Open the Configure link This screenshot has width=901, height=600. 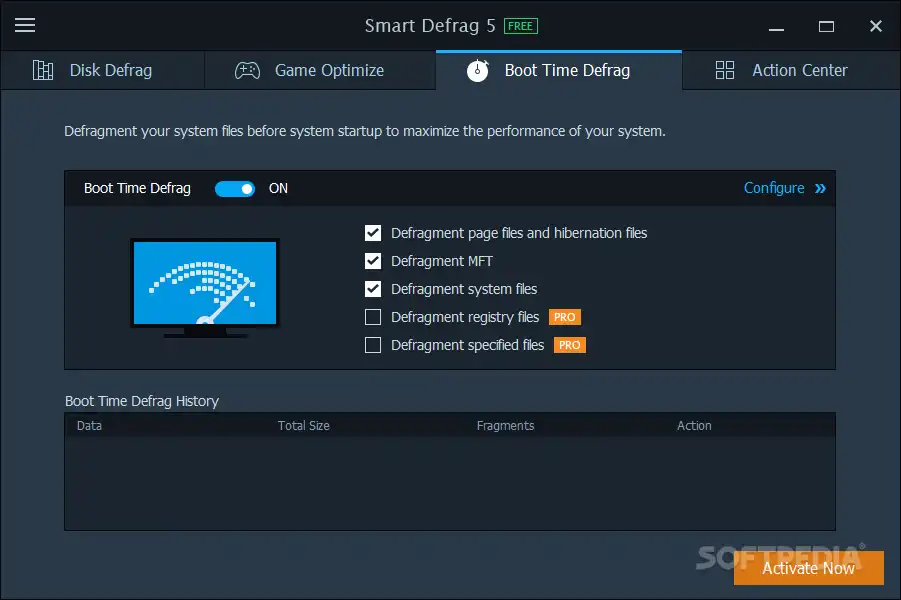coord(774,188)
